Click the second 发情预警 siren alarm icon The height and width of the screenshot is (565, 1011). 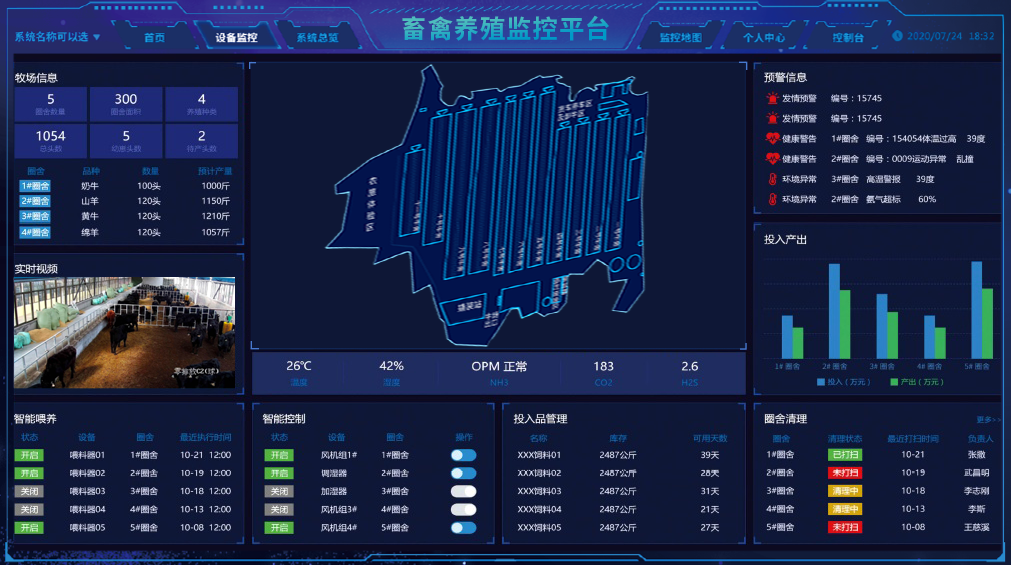point(771,118)
